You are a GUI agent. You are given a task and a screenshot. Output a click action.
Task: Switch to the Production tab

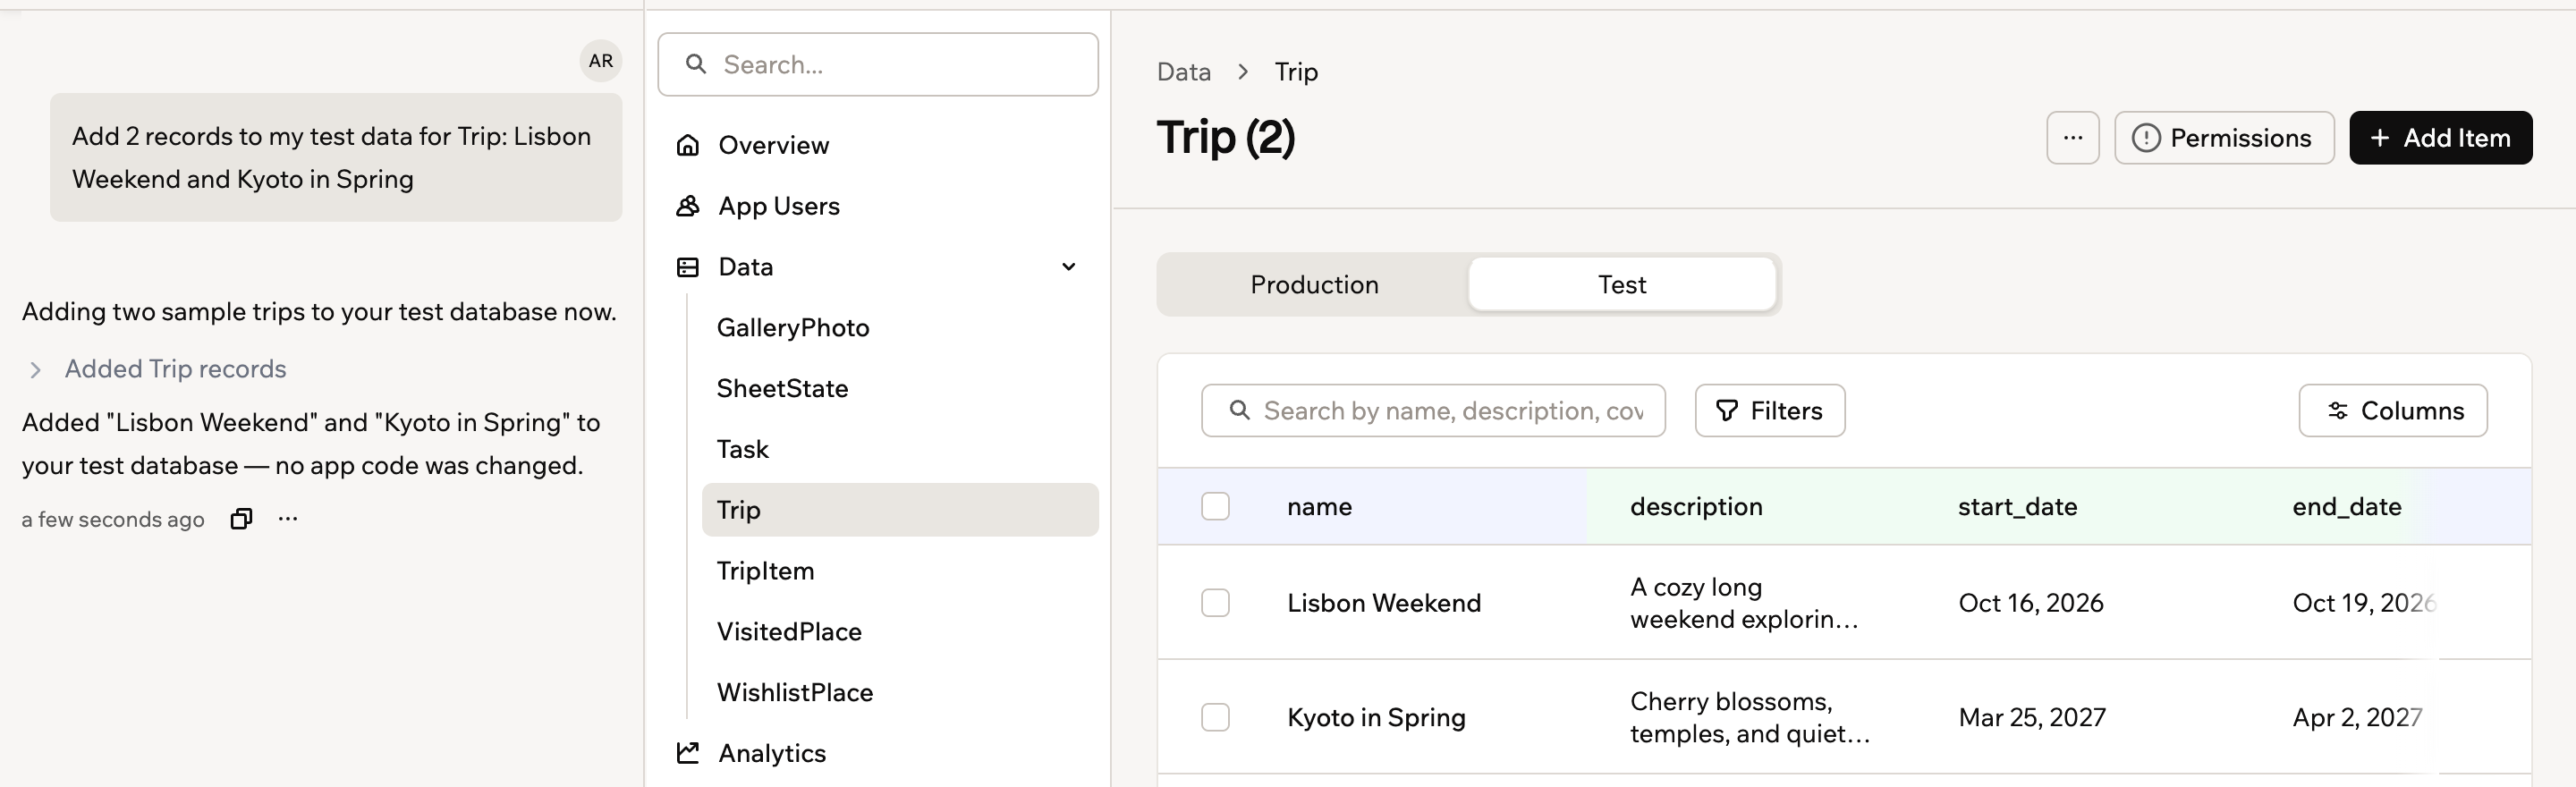pos(1314,285)
